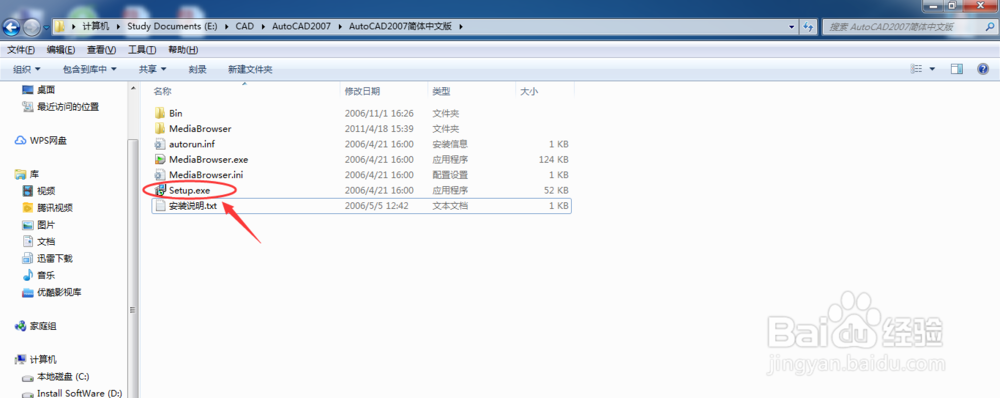Click the Back navigation arrow button
Screen dimensions: 1000x398
[x=12, y=27]
